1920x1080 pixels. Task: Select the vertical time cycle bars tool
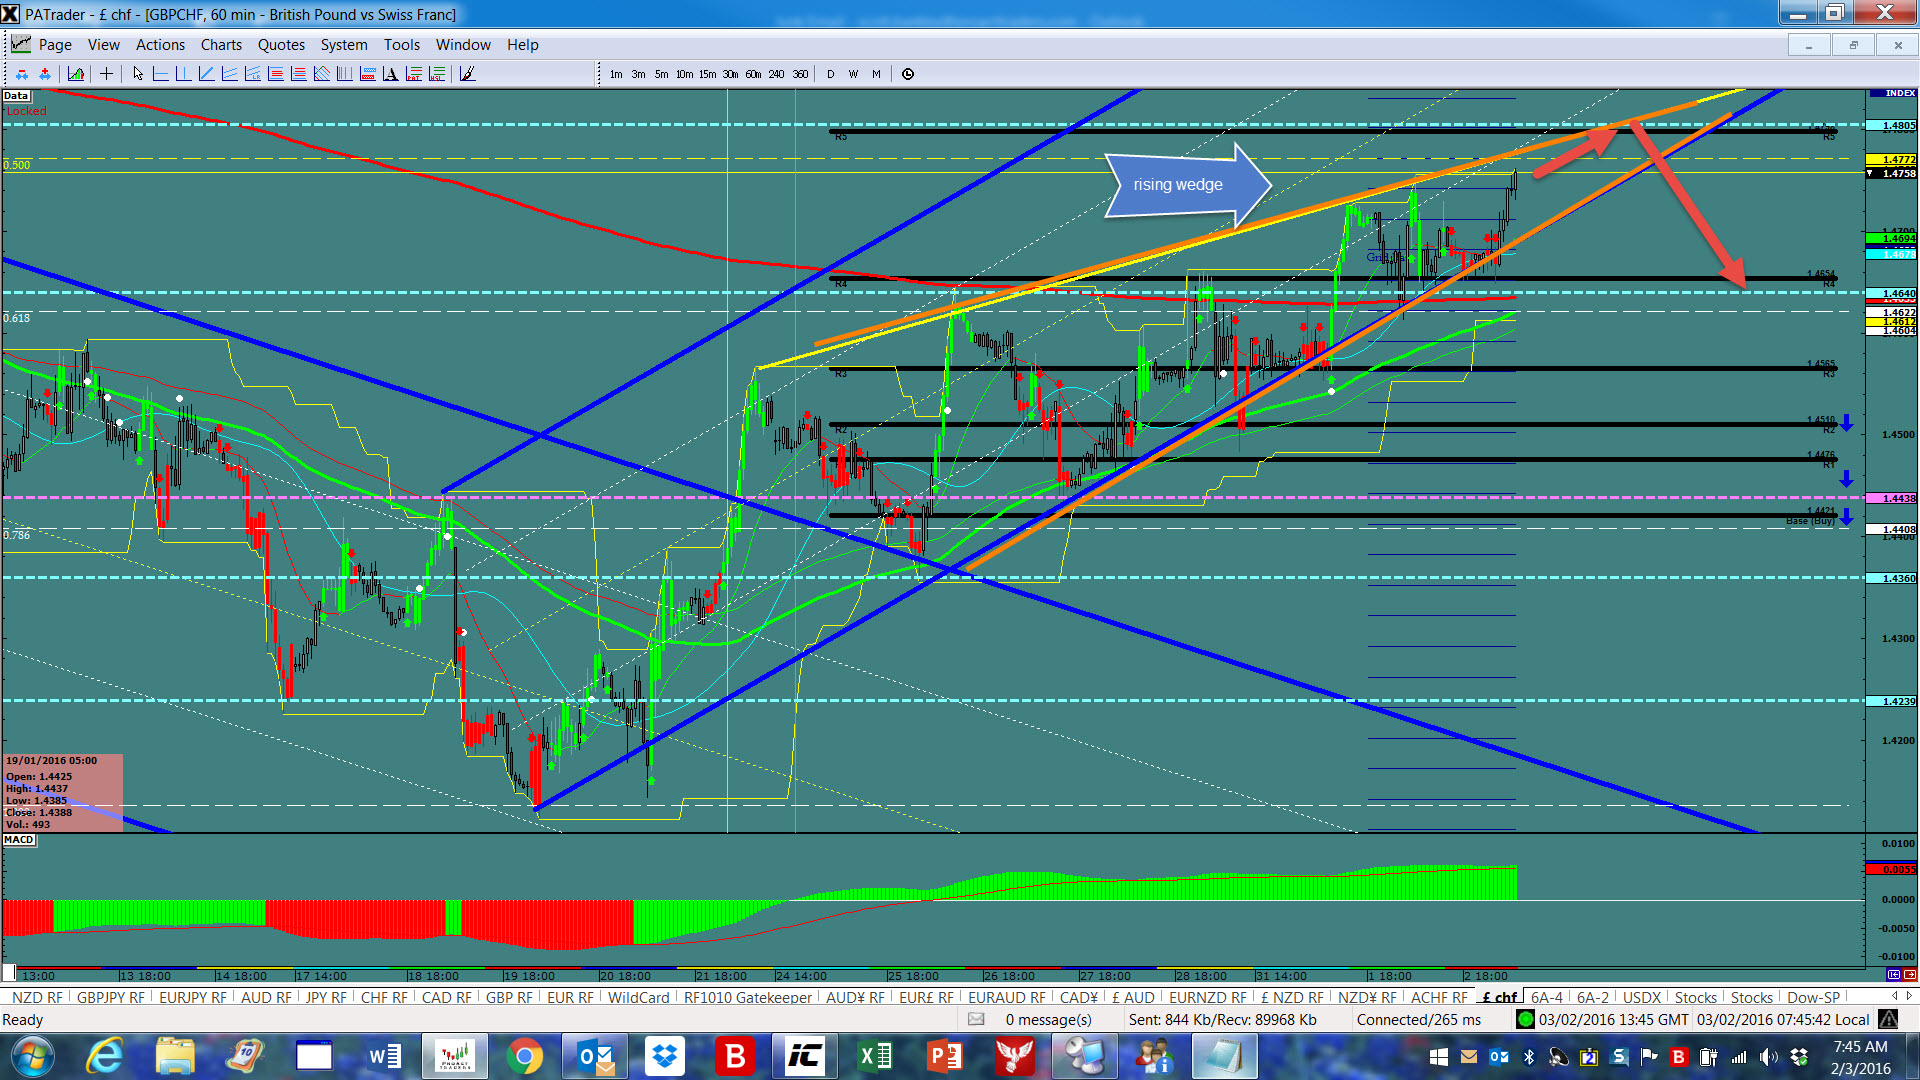click(345, 73)
